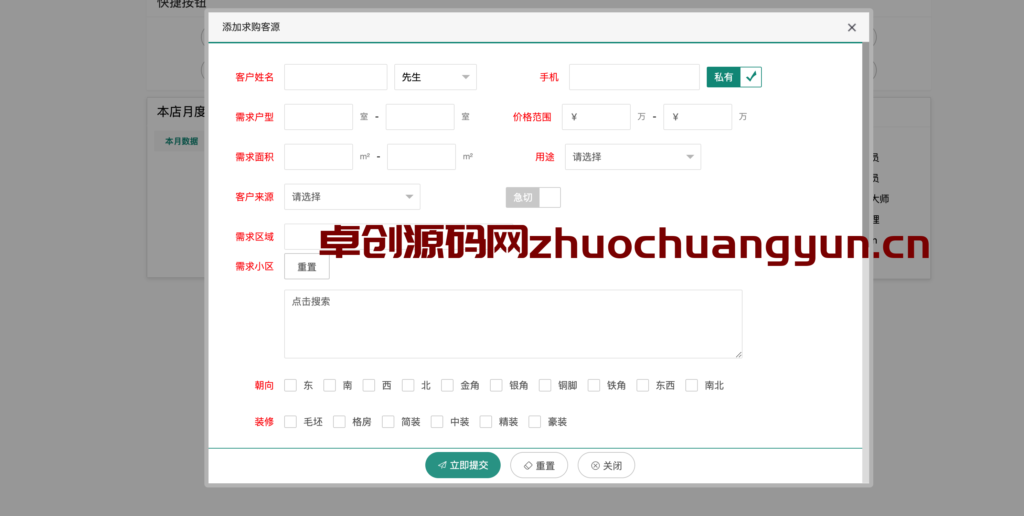Check the 中装 decoration checkbox
Image resolution: width=1024 pixels, height=516 pixels.
[438, 422]
